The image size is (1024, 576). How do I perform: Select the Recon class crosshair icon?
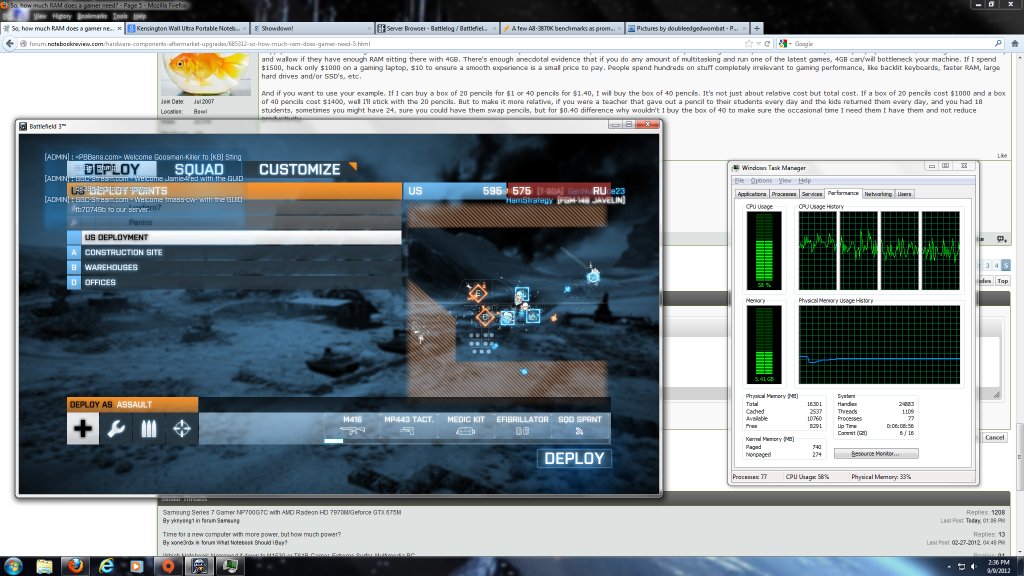(x=182, y=428)
